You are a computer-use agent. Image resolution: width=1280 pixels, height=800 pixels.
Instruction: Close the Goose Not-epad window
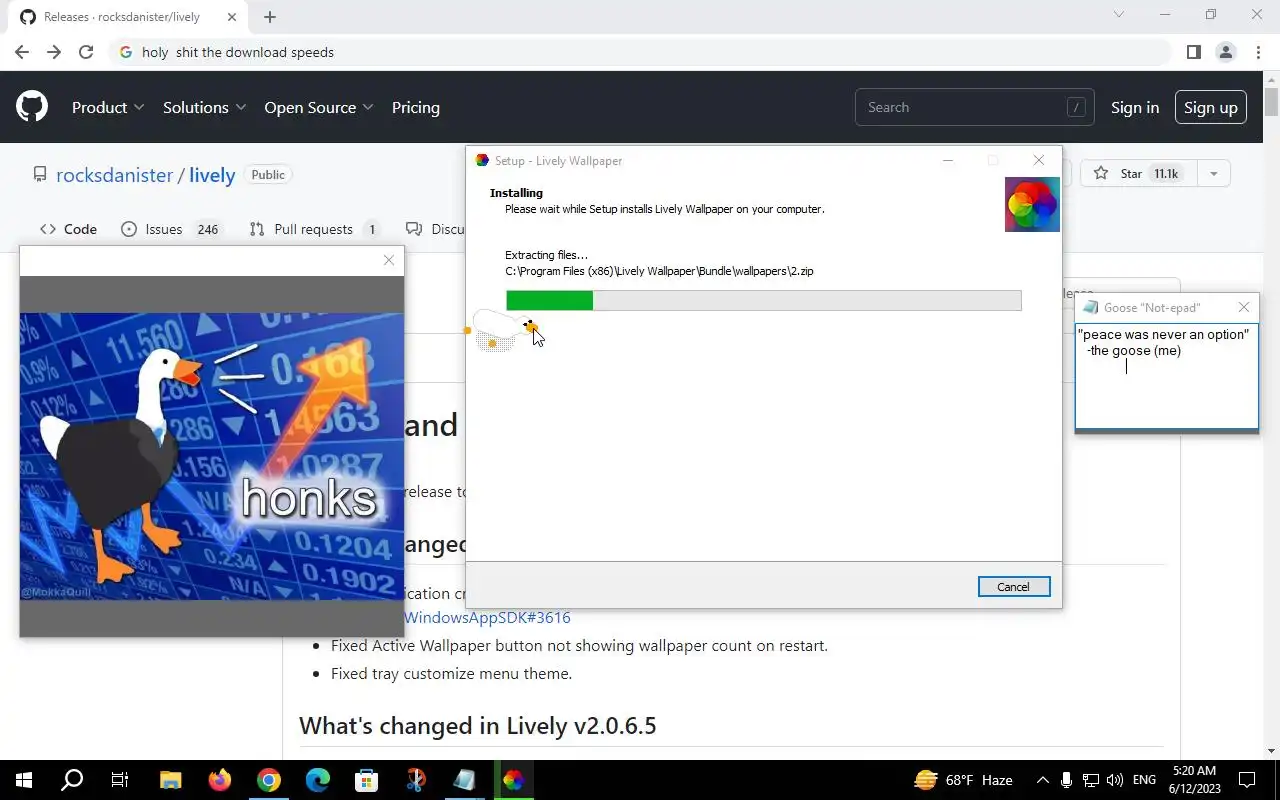(1244, 307)
